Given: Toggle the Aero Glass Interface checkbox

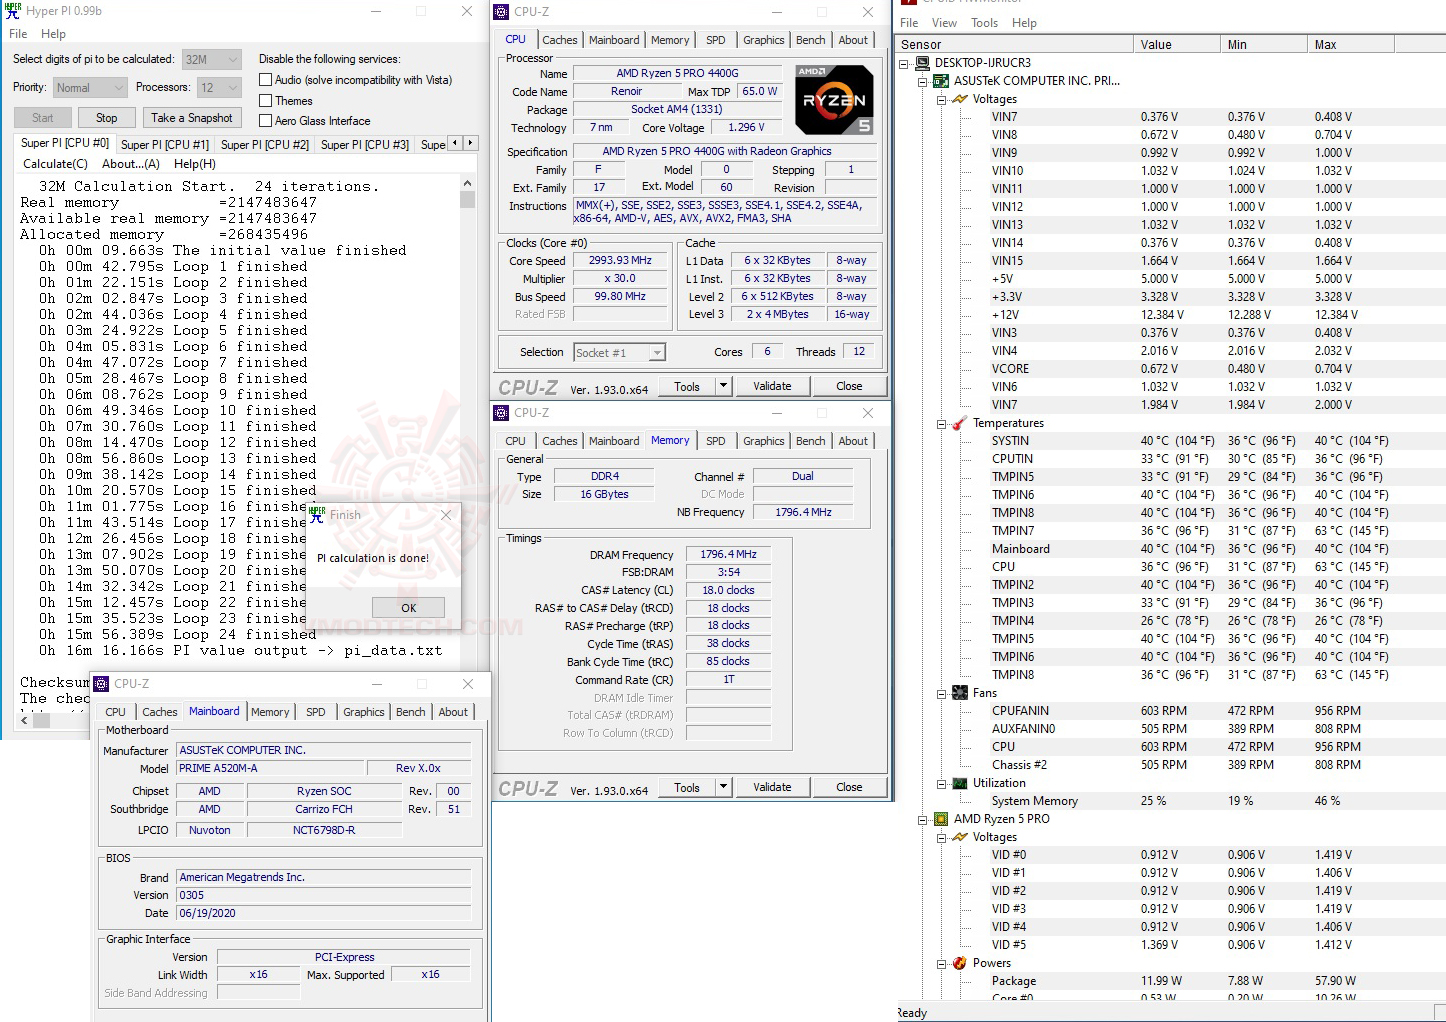Looking at the screenshot, I should (265, 120).
